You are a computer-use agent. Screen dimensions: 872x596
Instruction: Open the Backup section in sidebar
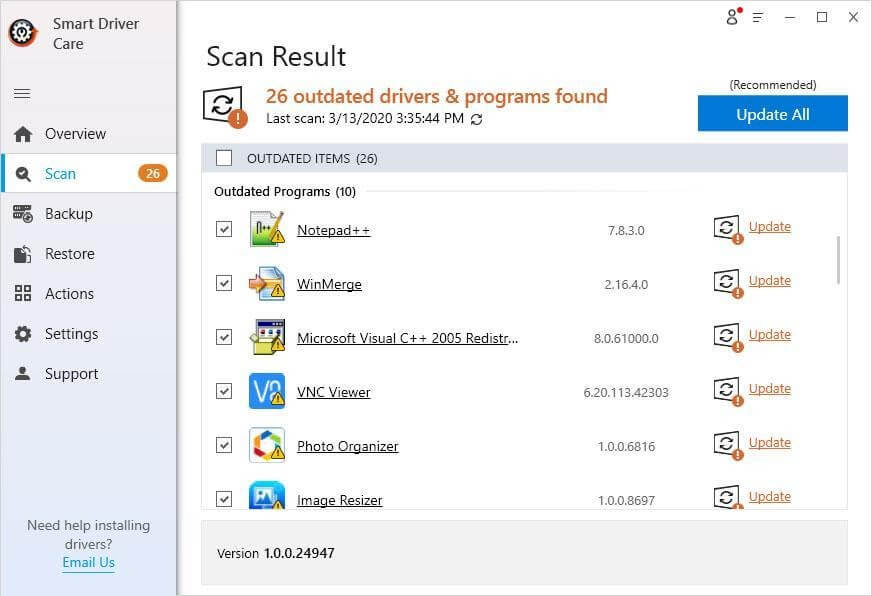pyautogui.click(x=68, y=214)
